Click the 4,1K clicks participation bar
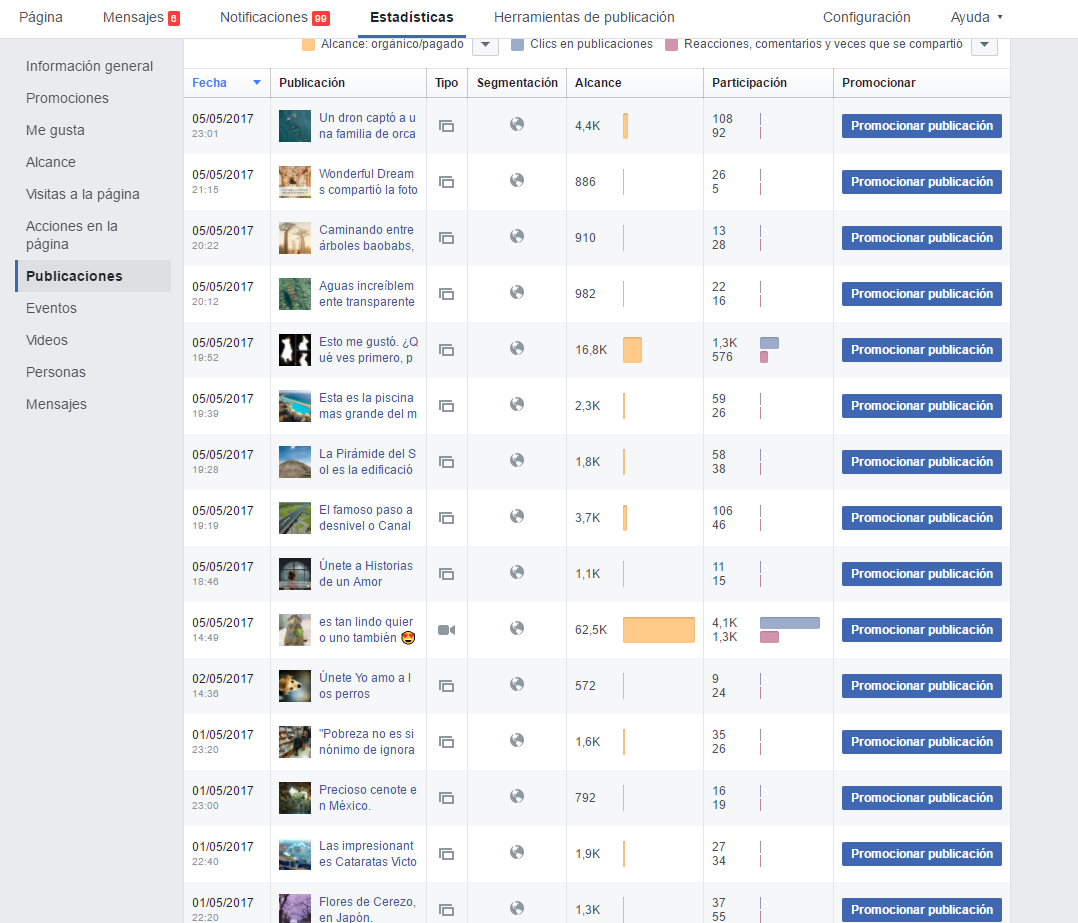This screenshot has width=1078, height=923. point(790,623)
